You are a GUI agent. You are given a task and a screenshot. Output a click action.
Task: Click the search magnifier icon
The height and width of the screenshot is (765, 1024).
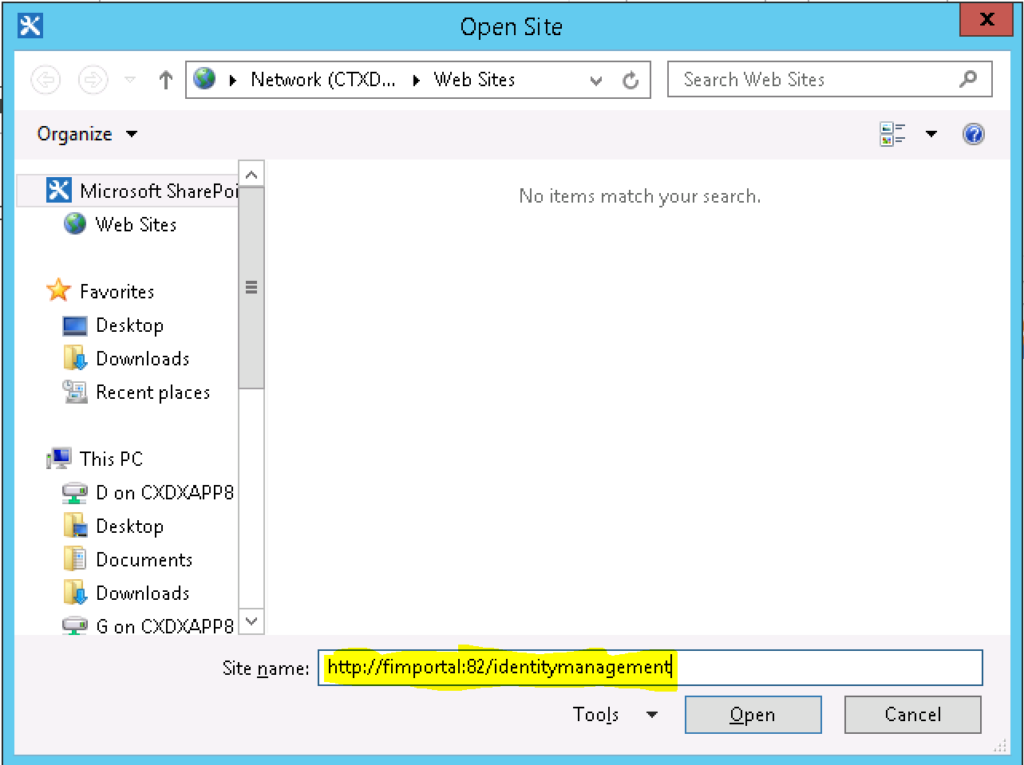(x=967, y=79)
